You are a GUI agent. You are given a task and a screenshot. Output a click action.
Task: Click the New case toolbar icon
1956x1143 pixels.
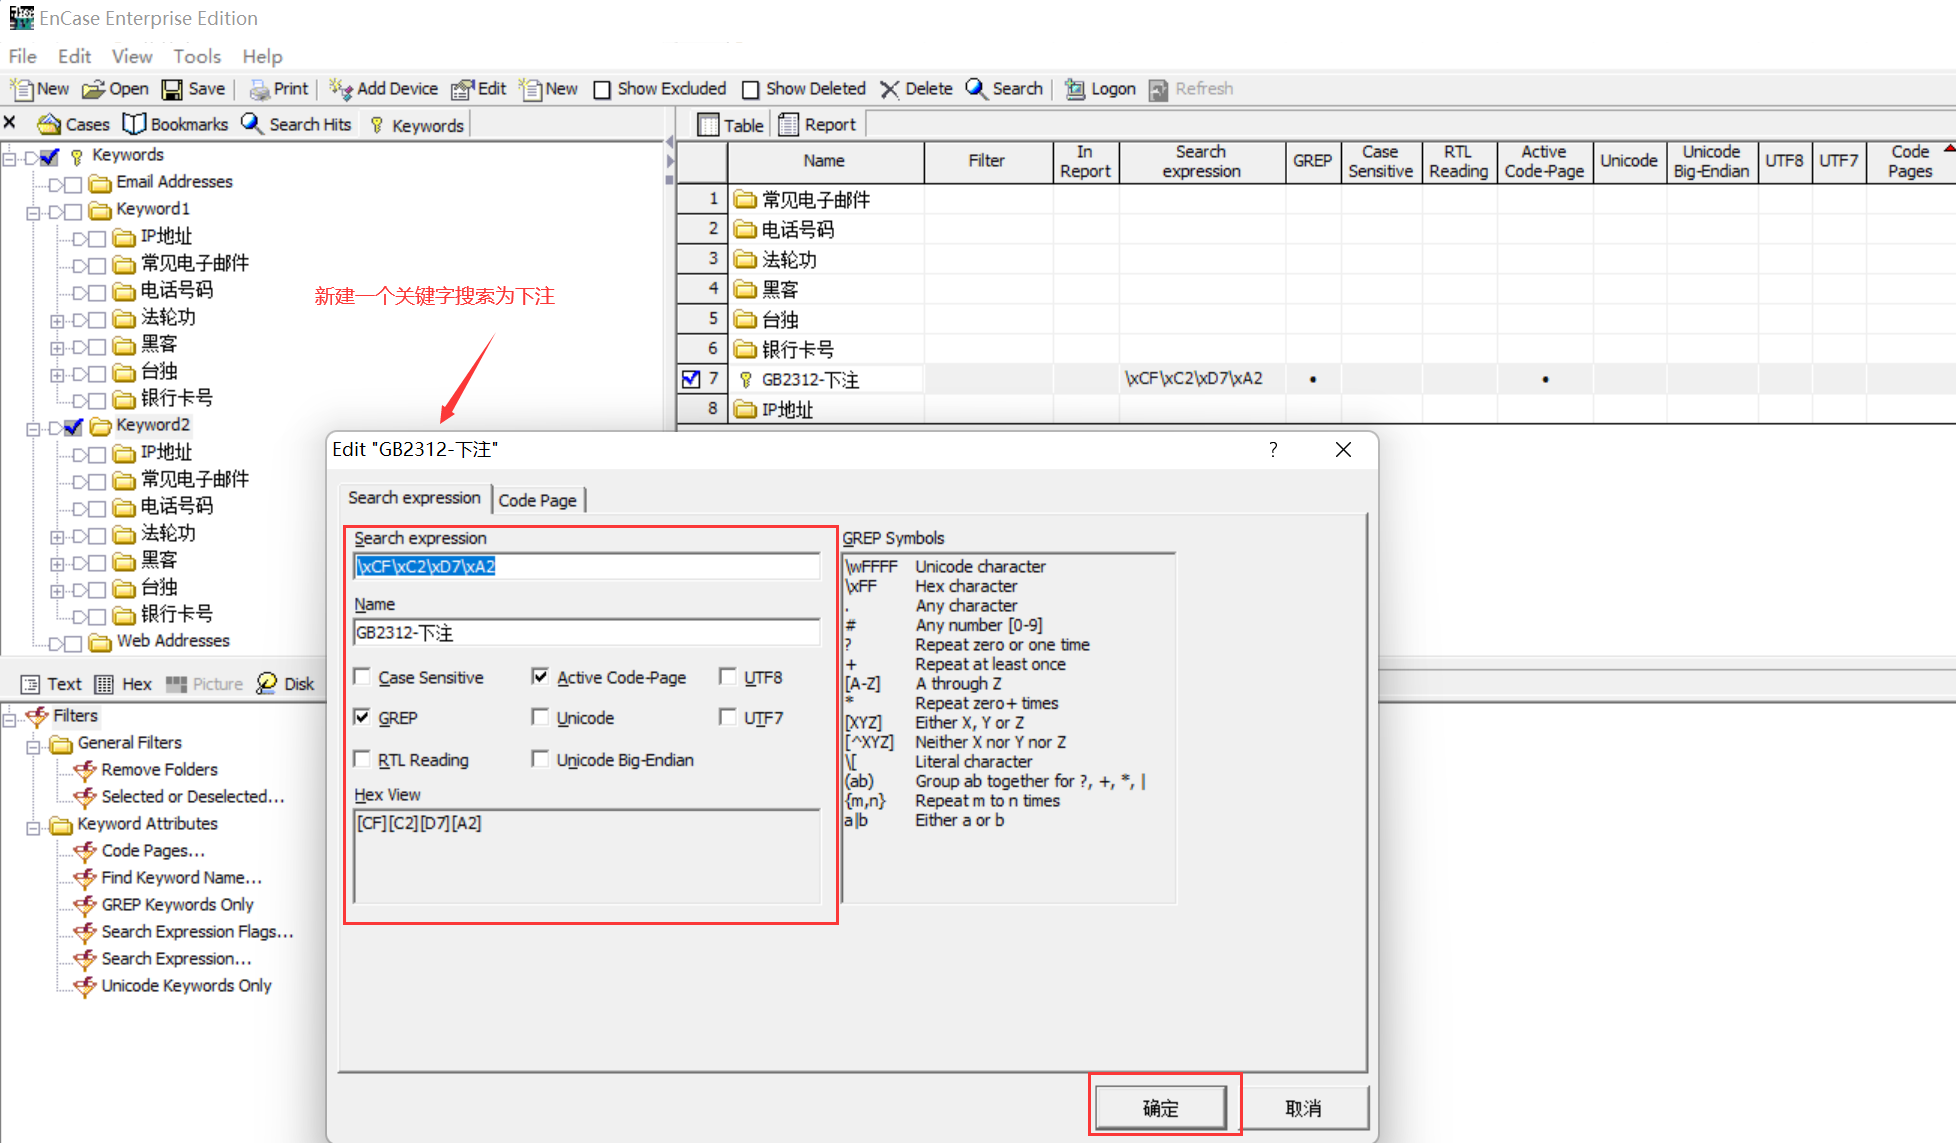[x=22, y=89]
